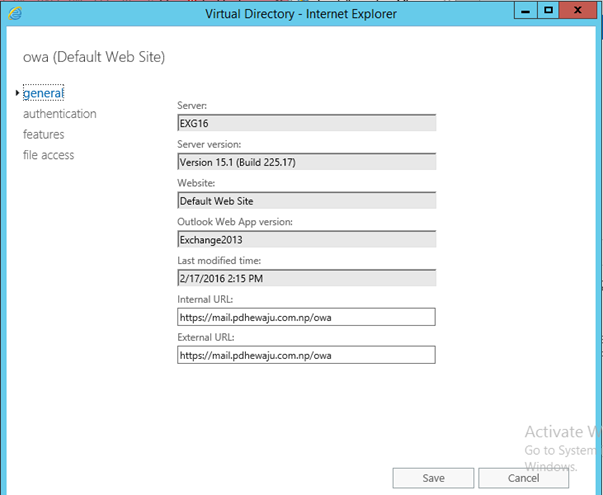This screenshot has width=603, height=495.
Task: Select the general tab
Action: 44,93
